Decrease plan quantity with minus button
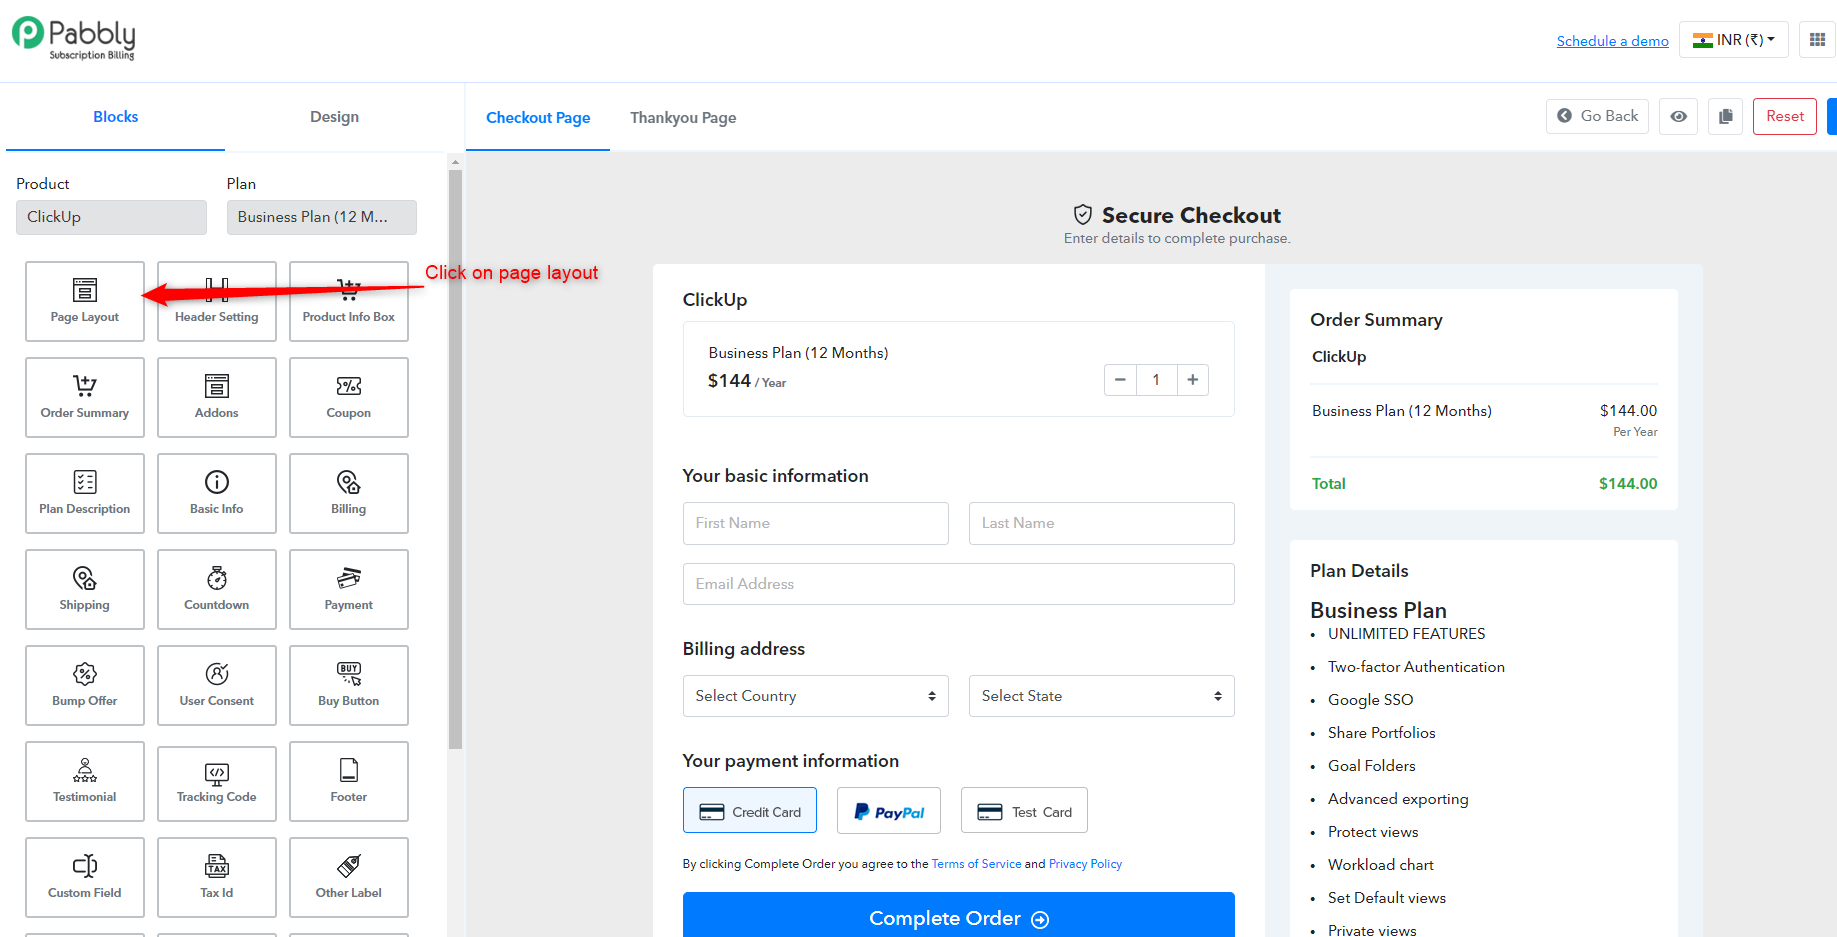 tap(1120, 380)
